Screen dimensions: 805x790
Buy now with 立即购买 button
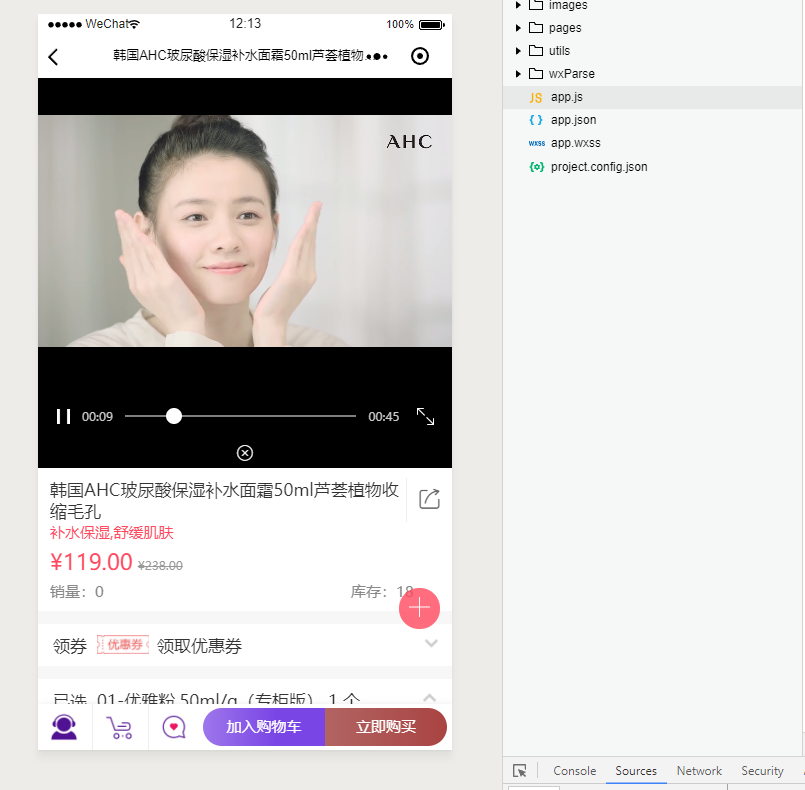[x=386, y=727]
